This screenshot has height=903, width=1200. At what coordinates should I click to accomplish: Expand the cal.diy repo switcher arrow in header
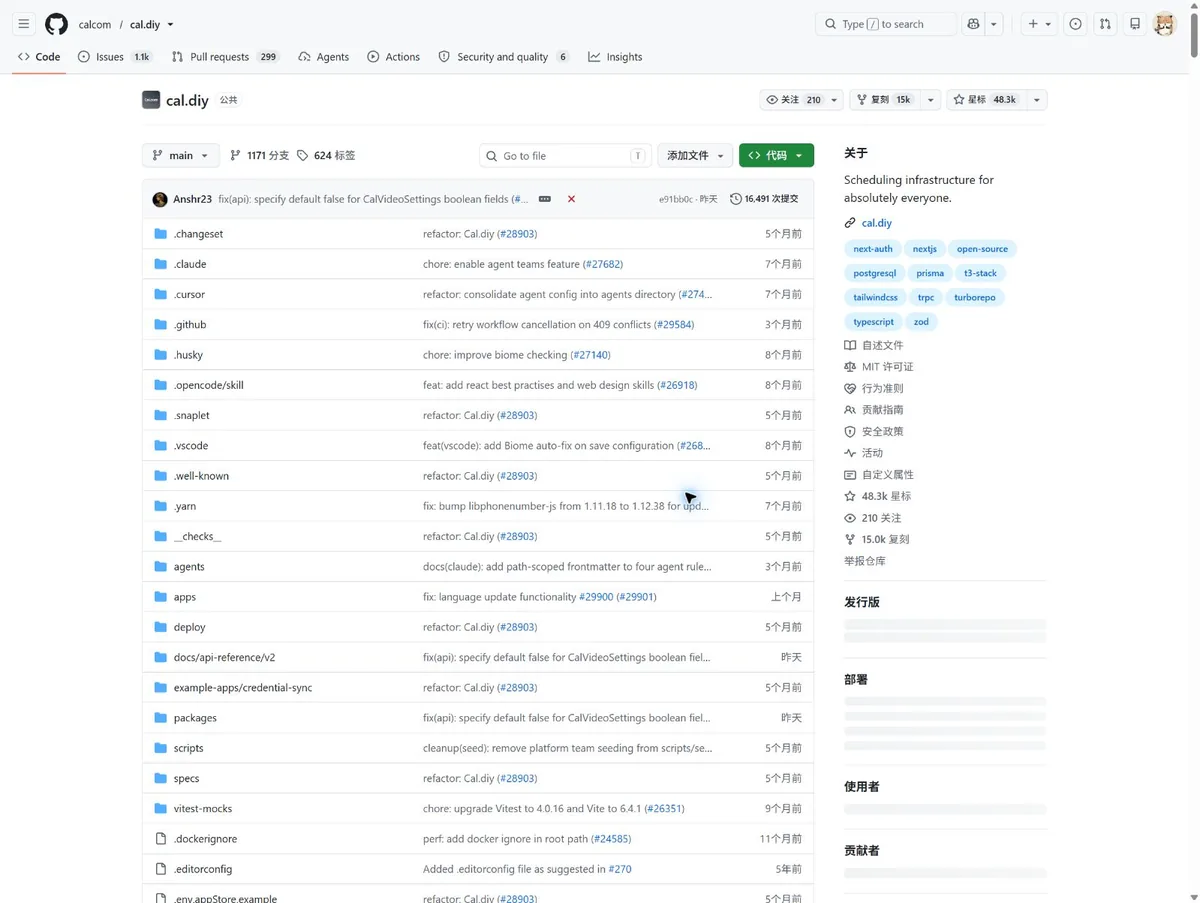click(170, 24)
